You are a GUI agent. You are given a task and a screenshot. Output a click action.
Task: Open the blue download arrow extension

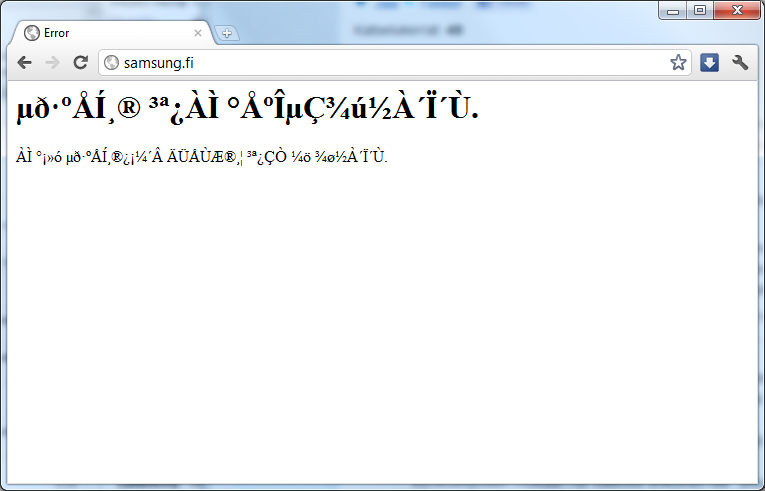(x=709, y=63)
